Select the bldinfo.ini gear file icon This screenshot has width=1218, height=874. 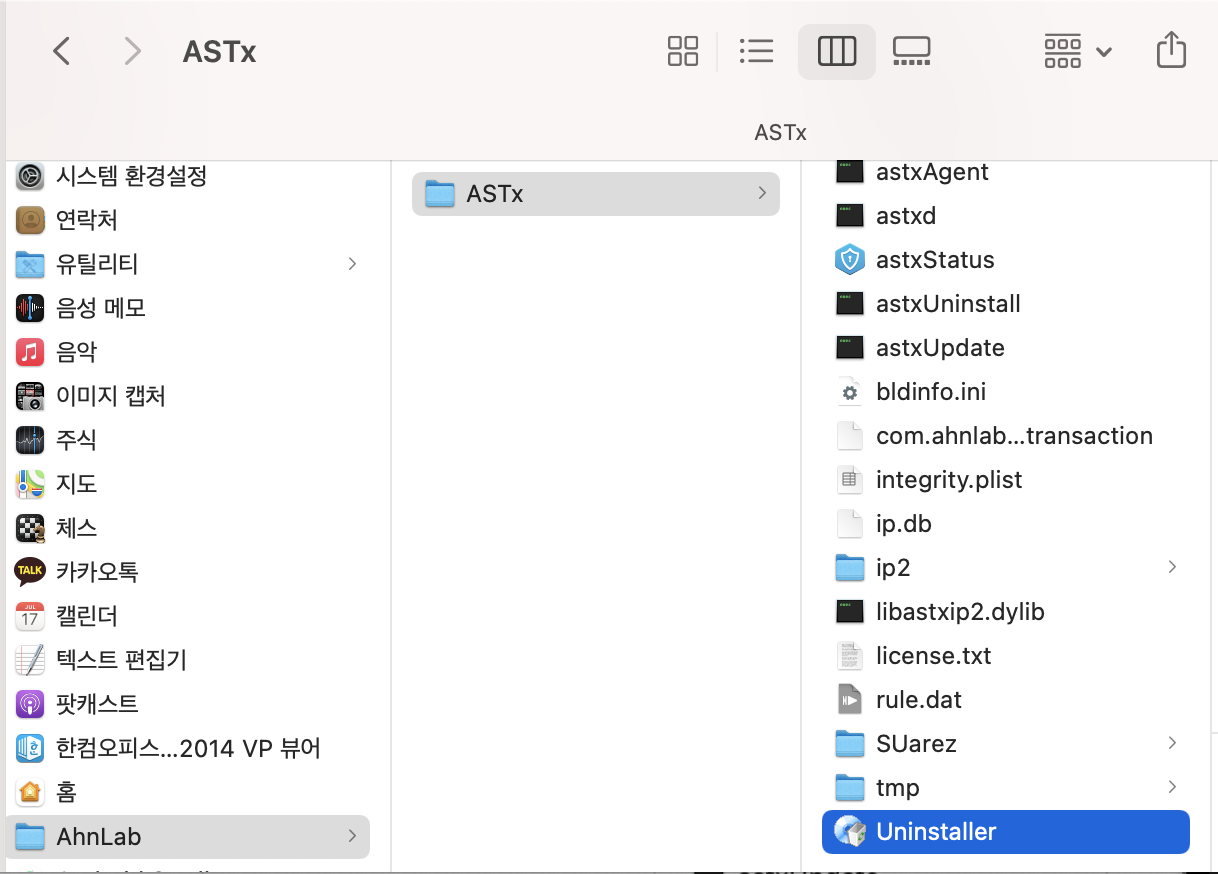coord(849,392)
